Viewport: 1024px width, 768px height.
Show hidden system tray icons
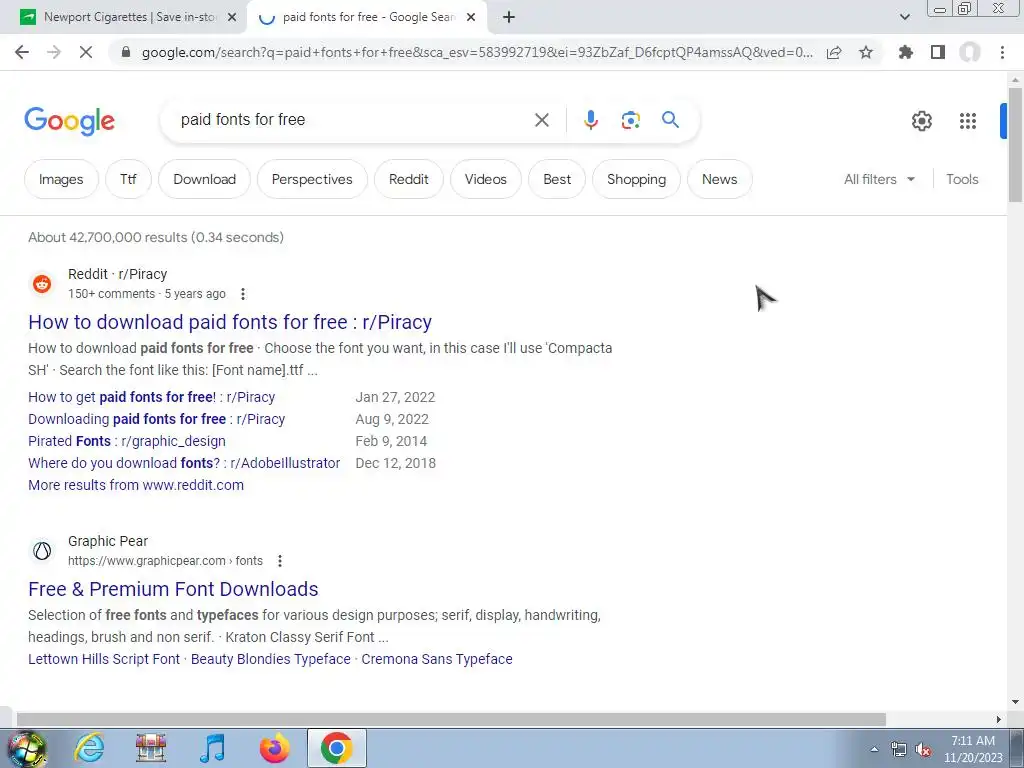[874, 749]
